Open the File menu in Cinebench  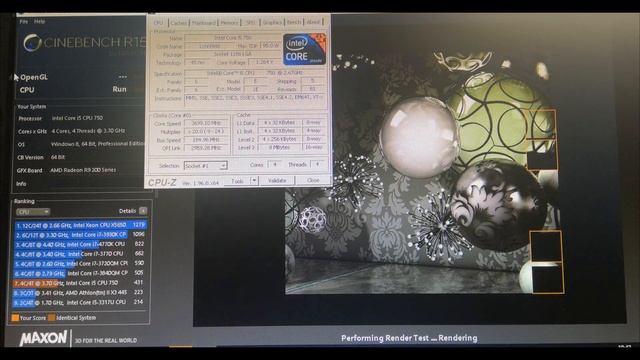click(24, 21)
